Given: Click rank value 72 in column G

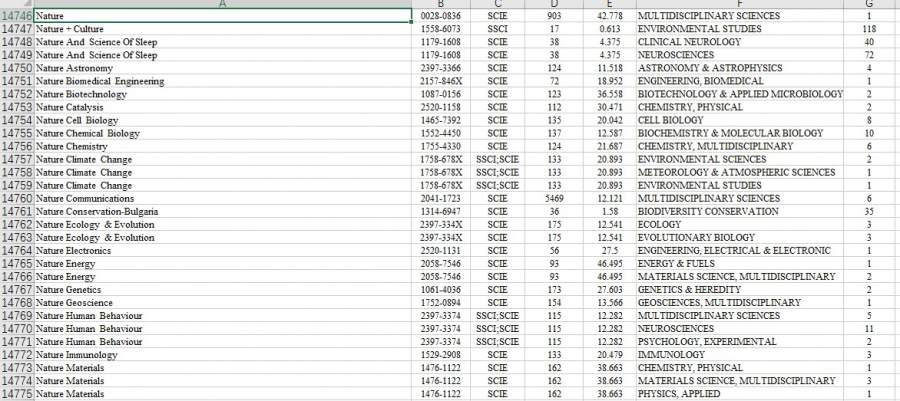Looking at the screenshot, I should (x=870, y=55).
